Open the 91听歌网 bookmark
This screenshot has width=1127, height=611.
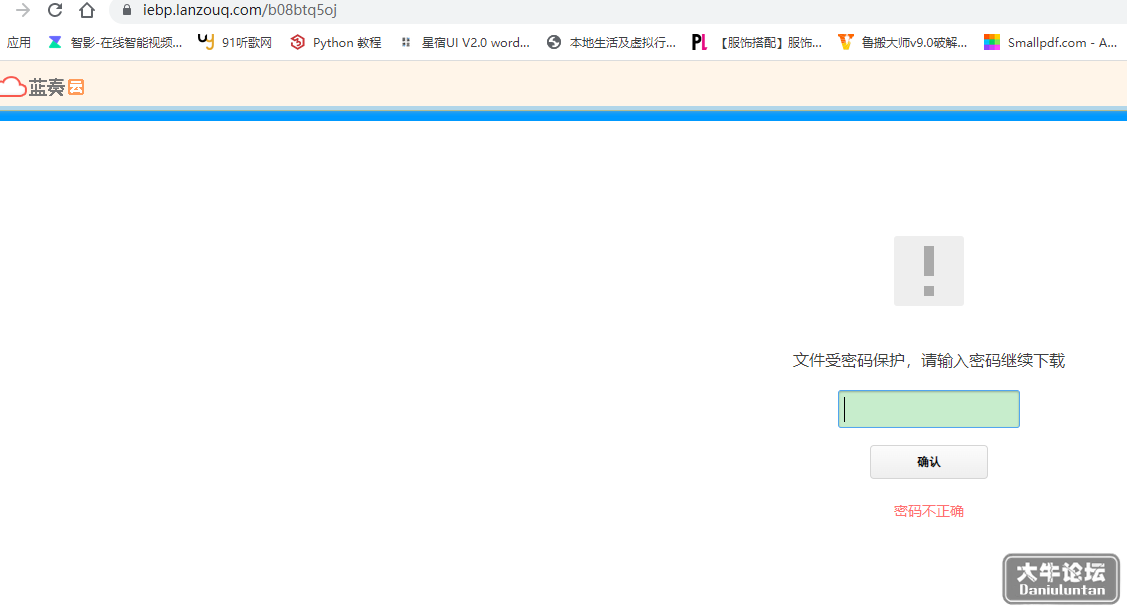point(235,42)
